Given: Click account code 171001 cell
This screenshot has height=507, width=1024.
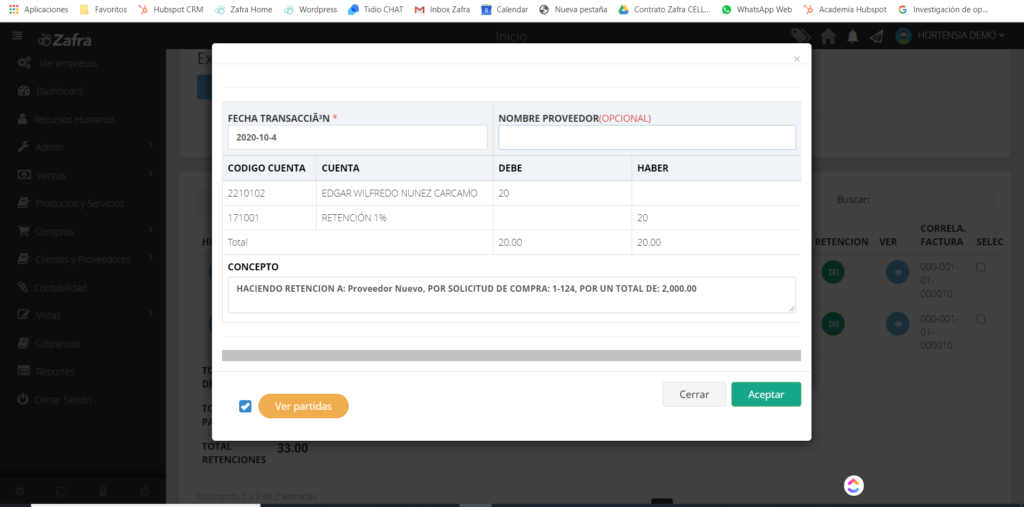Looking at the screenshot, I should click(x=270, y=218).
